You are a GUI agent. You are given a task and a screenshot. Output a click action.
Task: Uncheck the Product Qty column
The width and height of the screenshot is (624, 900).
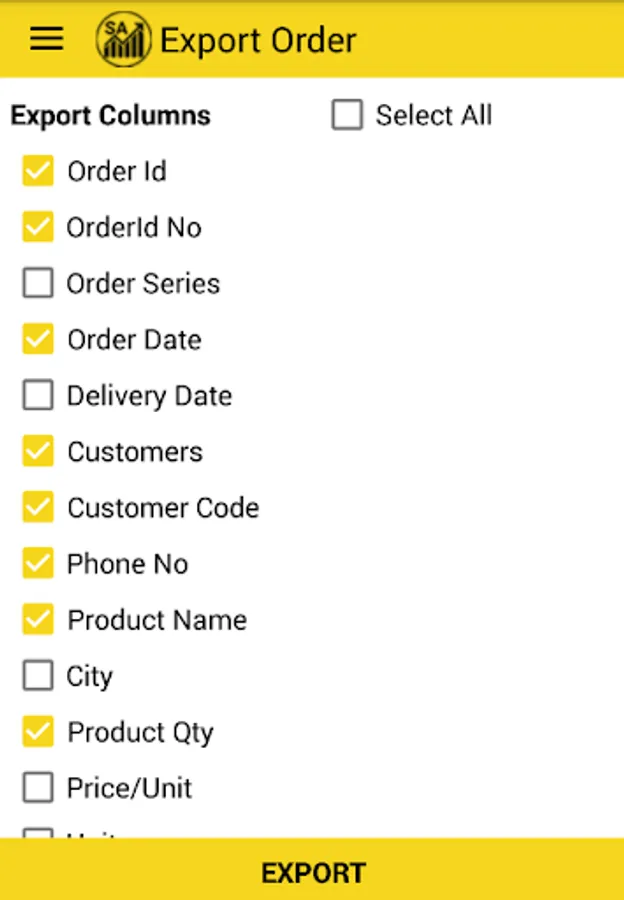tap(38, 731)
